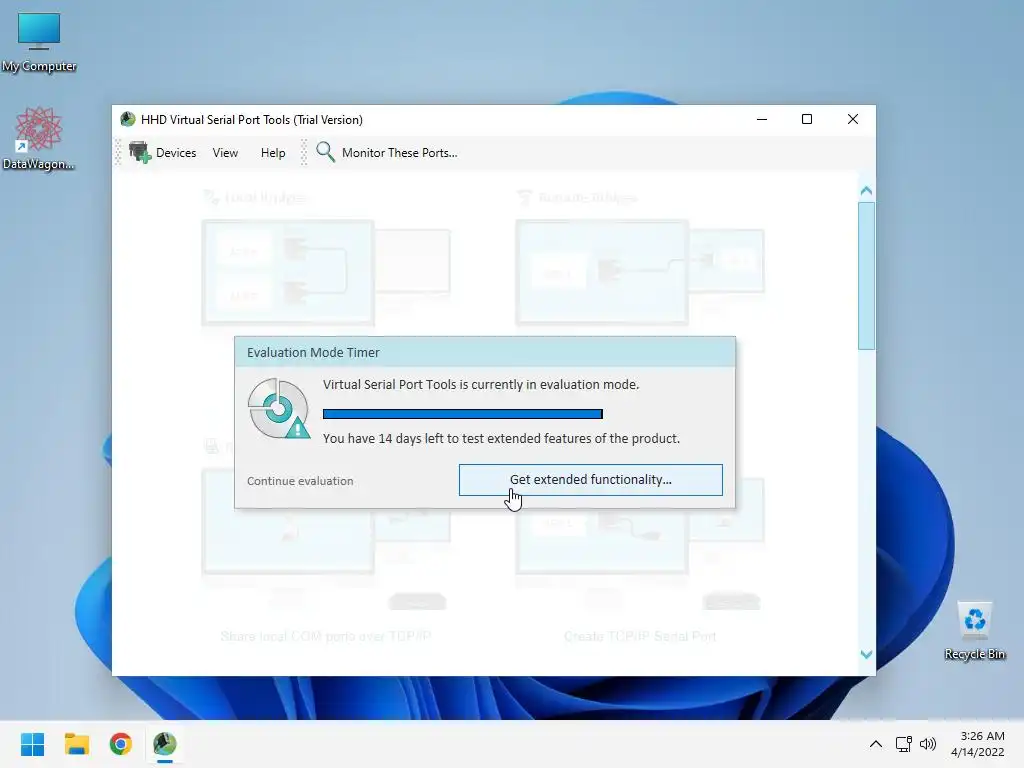Screen dimensions: 1024x768
Task: Select the My Computer desktop icon
Action: (x=39, y=42)
